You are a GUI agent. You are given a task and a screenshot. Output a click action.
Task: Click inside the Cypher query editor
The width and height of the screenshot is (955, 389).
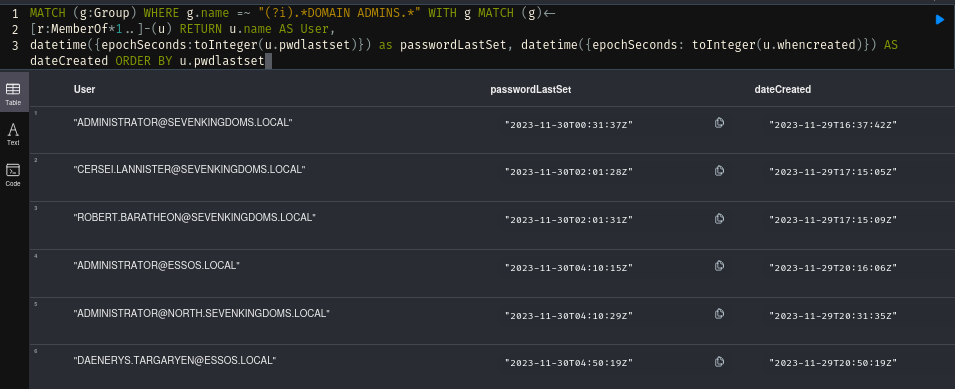pyautogui.click(x=475, y=37)
